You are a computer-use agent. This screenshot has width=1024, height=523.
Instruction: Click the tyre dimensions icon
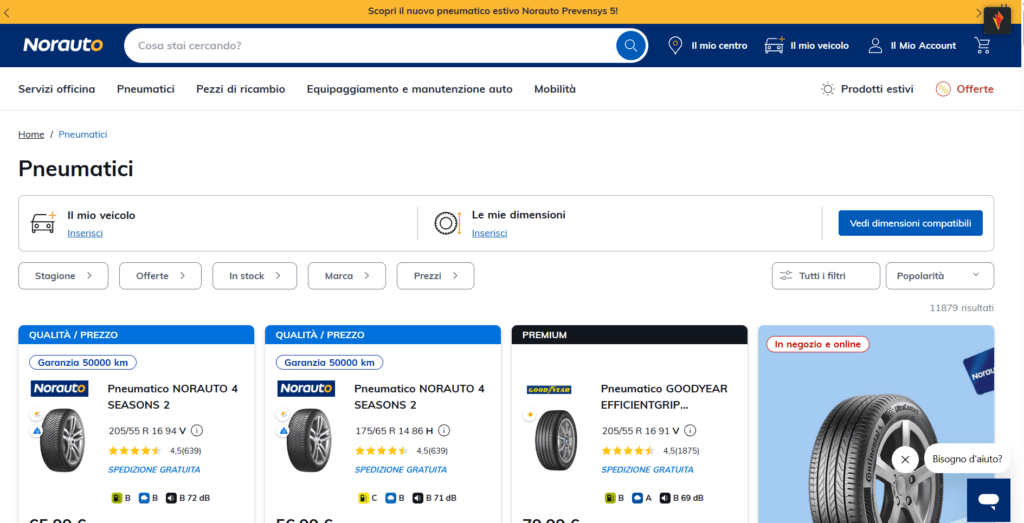click(448, 223)
